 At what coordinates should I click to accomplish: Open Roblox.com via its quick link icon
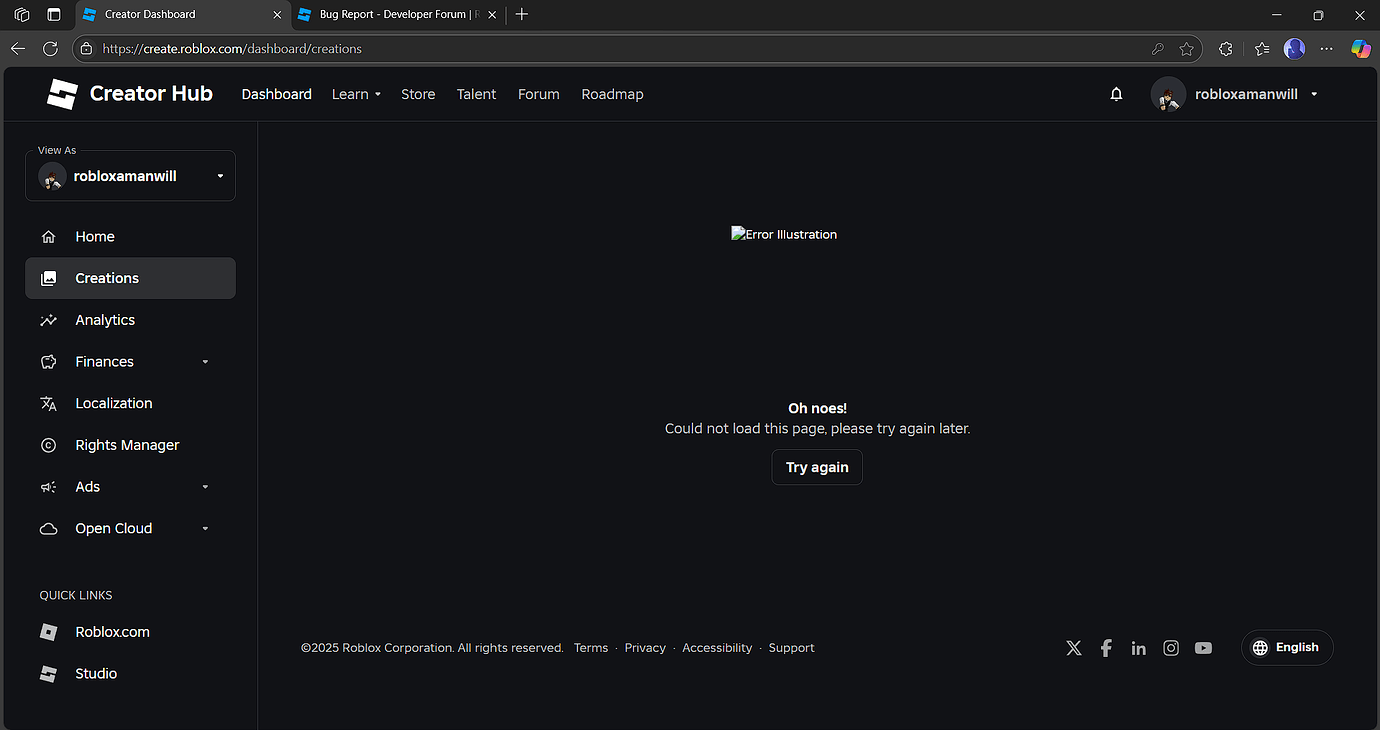point(48,631)
